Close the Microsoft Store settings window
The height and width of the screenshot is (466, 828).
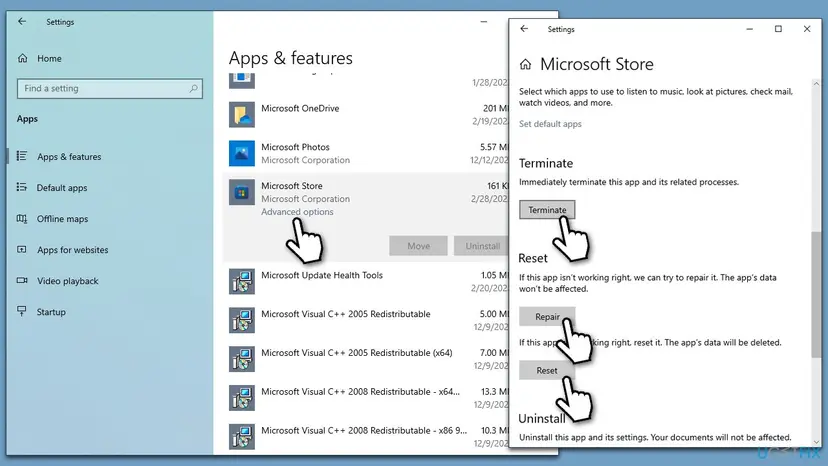(x=807, y=29)
